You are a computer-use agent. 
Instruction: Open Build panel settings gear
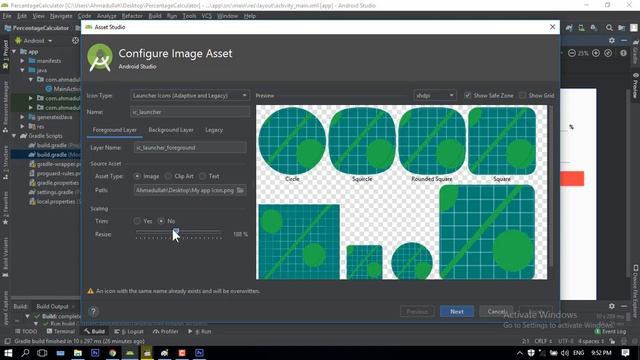pyautogui.click(x=611, y=306)
